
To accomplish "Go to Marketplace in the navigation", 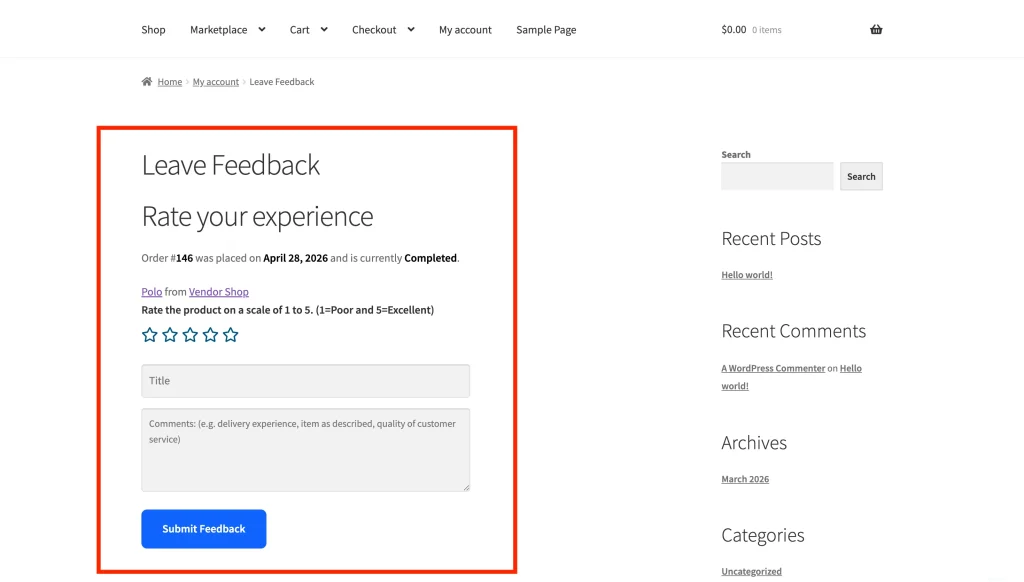I will pyautogui.click(x=219, y=29).
